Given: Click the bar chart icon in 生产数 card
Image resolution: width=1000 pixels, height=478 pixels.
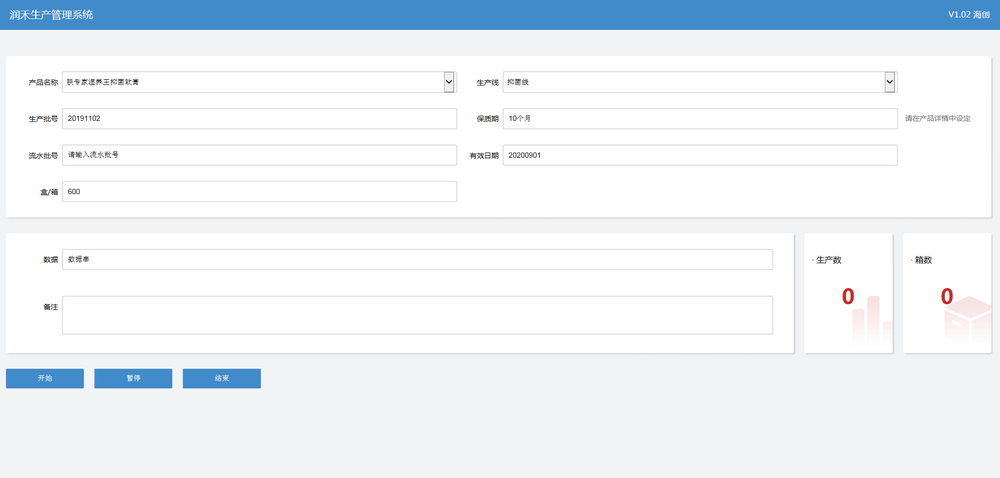Looking at the screenshot, I should pyautogui.click(x=866, y=322).
